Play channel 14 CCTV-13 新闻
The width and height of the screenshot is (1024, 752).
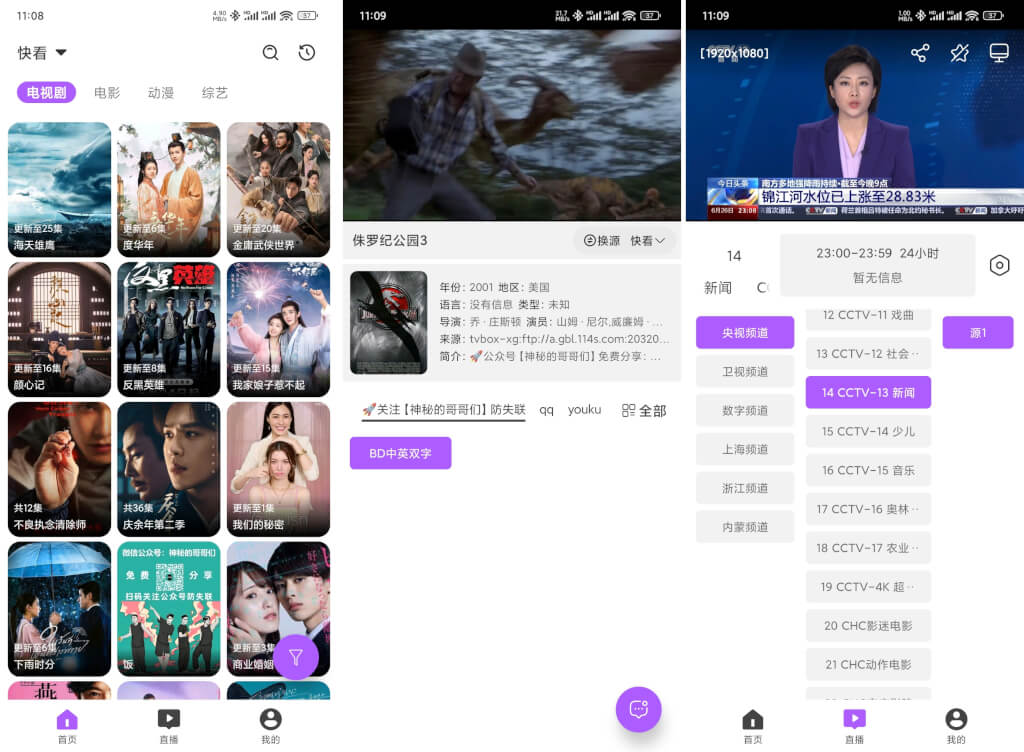(868, 392)
